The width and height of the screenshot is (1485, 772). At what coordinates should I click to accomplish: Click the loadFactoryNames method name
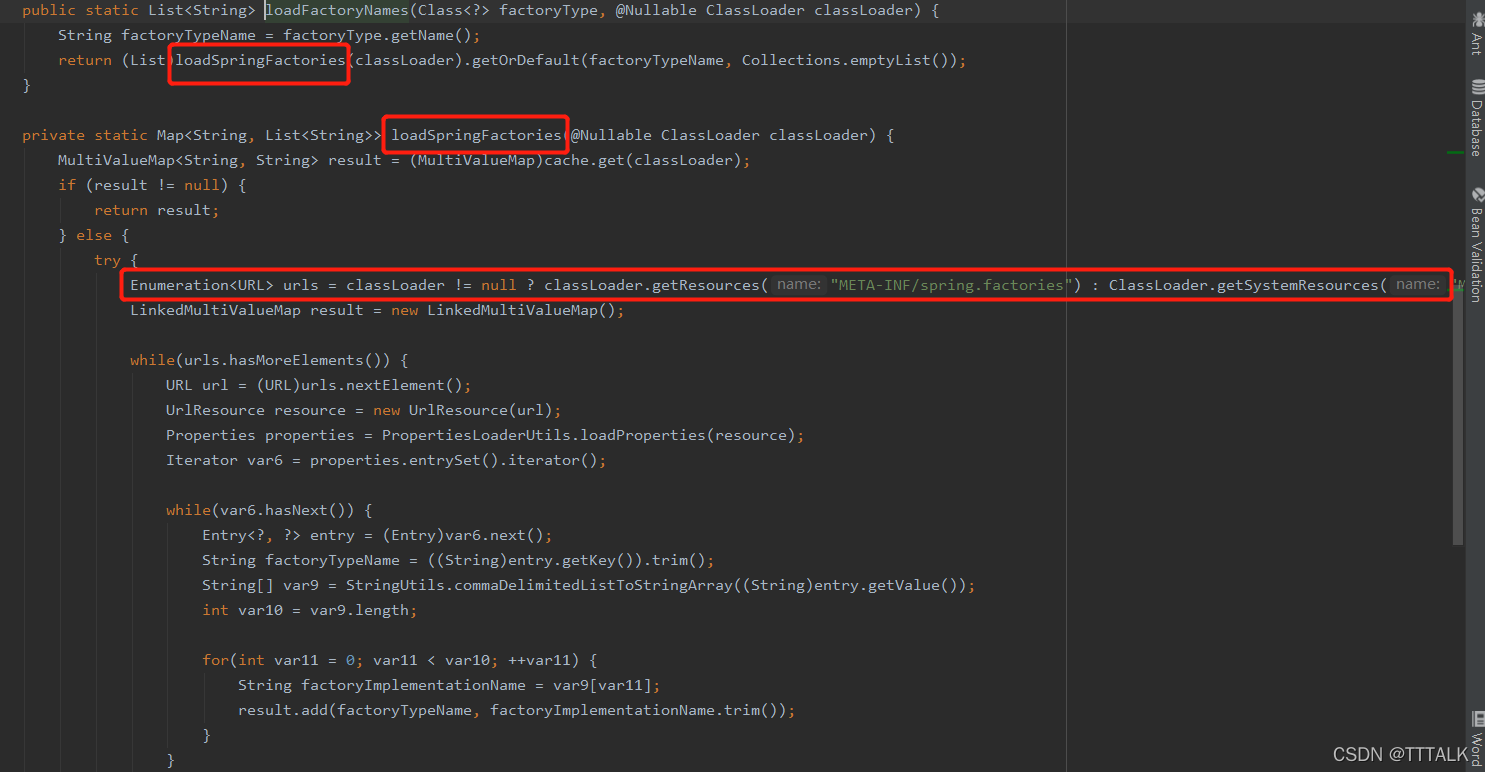pyautogui.click(x=336, y=10)
